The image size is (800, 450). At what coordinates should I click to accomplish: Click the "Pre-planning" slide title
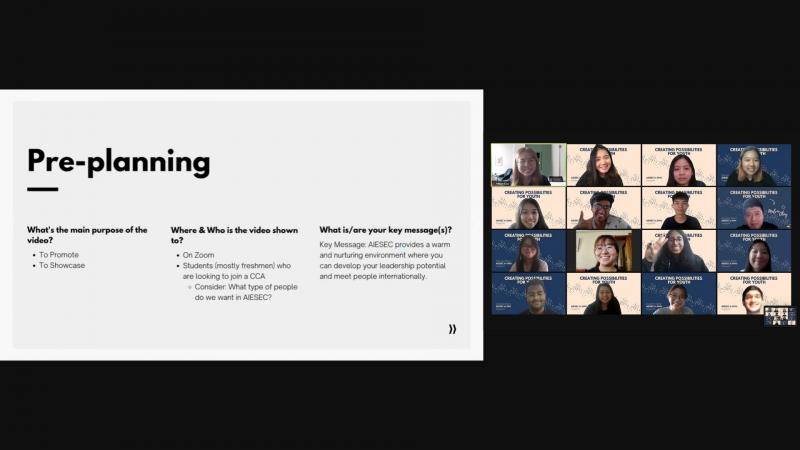[x=118, y=161]
